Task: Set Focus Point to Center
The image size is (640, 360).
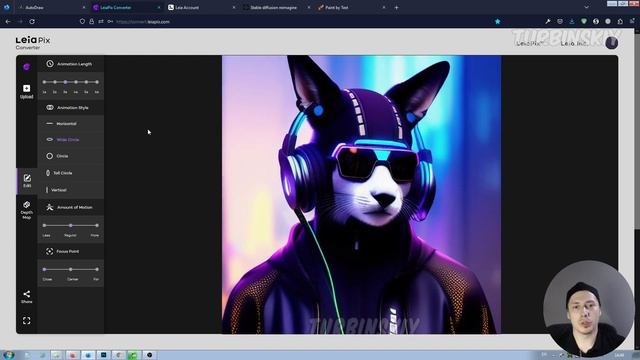Action: click(x=71, y=269)
